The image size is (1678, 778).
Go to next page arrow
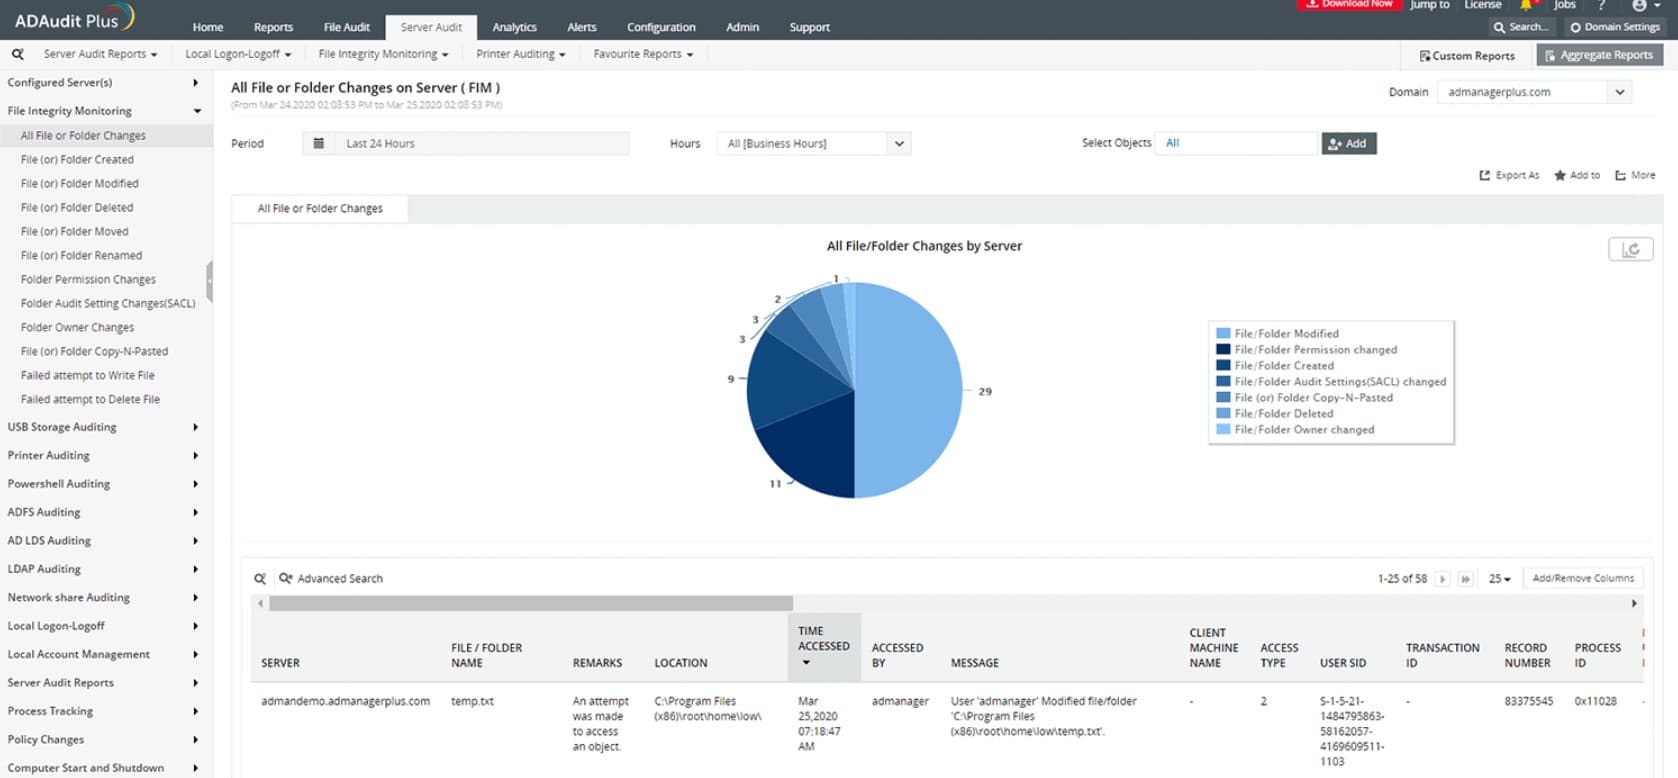click(x=1442, y=578)
